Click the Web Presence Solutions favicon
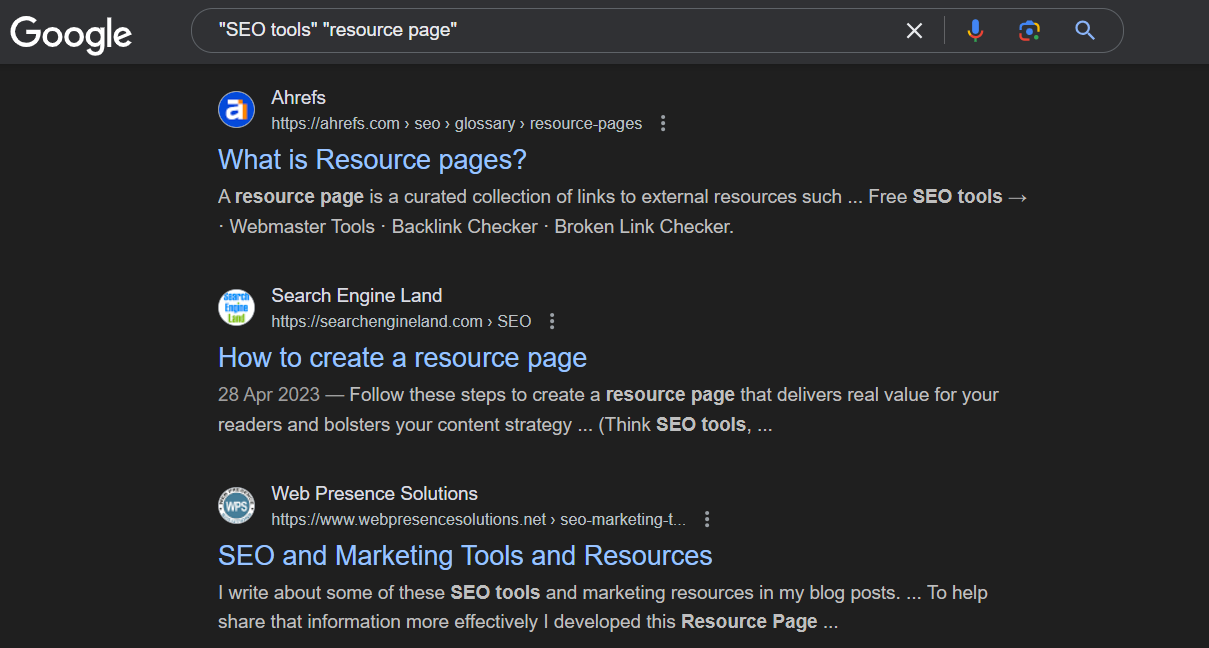Screen dimensions: 1209x648 coord(237,505)
